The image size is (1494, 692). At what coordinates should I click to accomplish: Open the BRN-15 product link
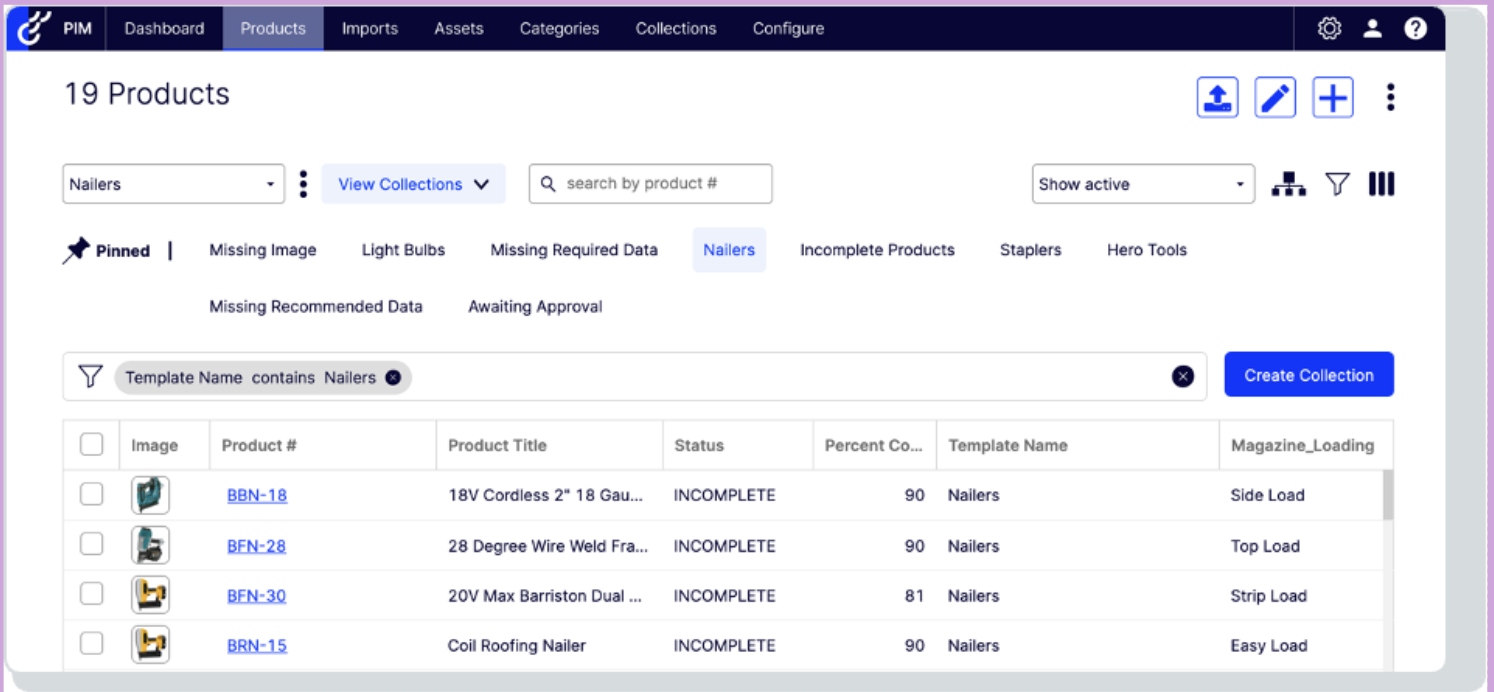point(256,645)
